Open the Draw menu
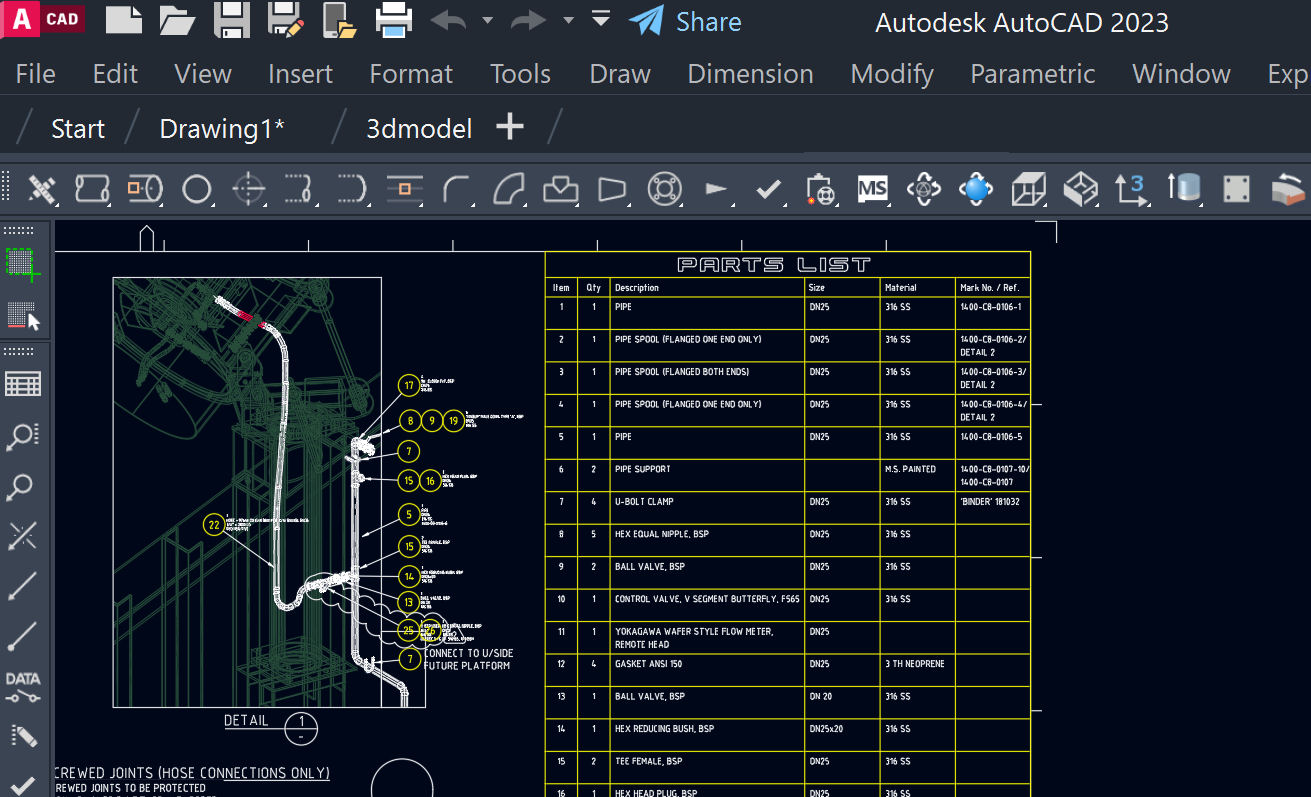This screenshot has height=797, width=1311. pos(620,74)
